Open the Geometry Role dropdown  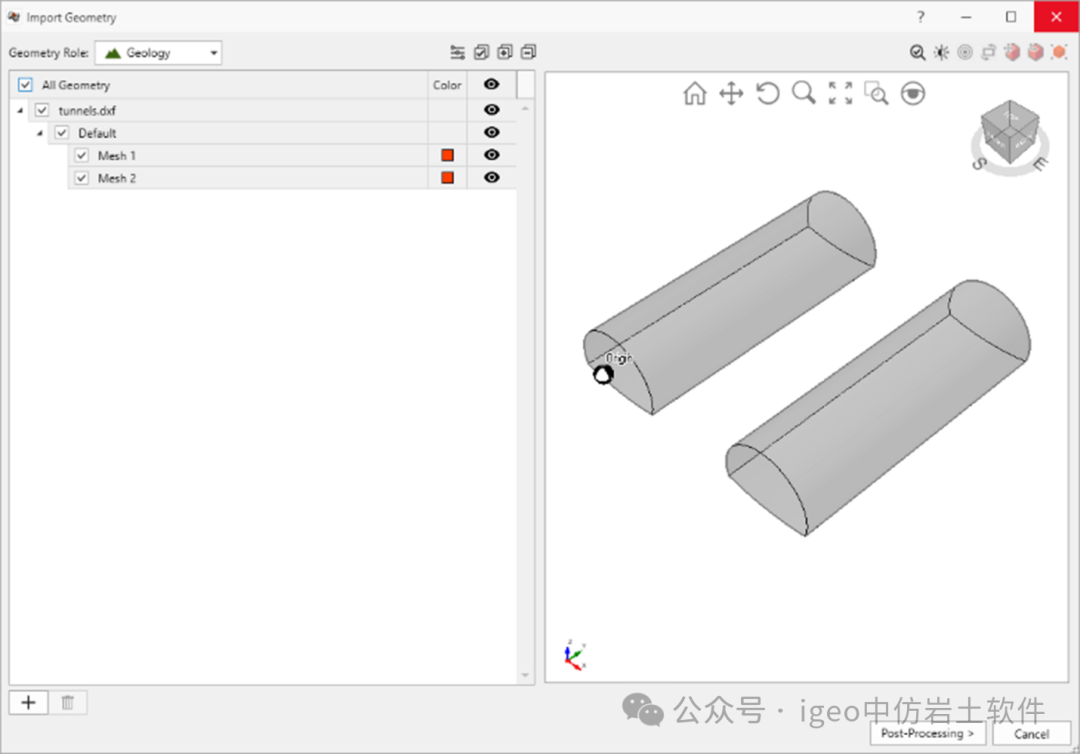pos(158,53)
